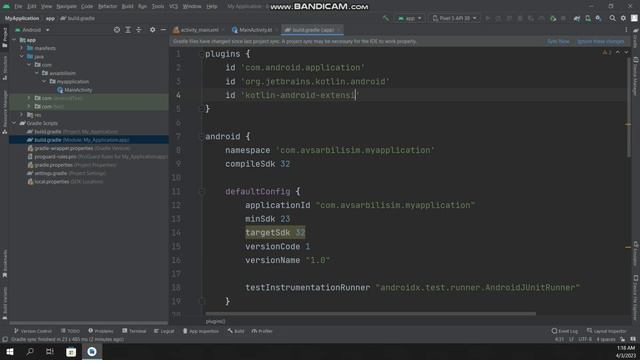This screenshot has height=360, width=640.
Task: Select build.gradle (Project) file in tree
Action: pyautogui.click(x=72, y=131)
